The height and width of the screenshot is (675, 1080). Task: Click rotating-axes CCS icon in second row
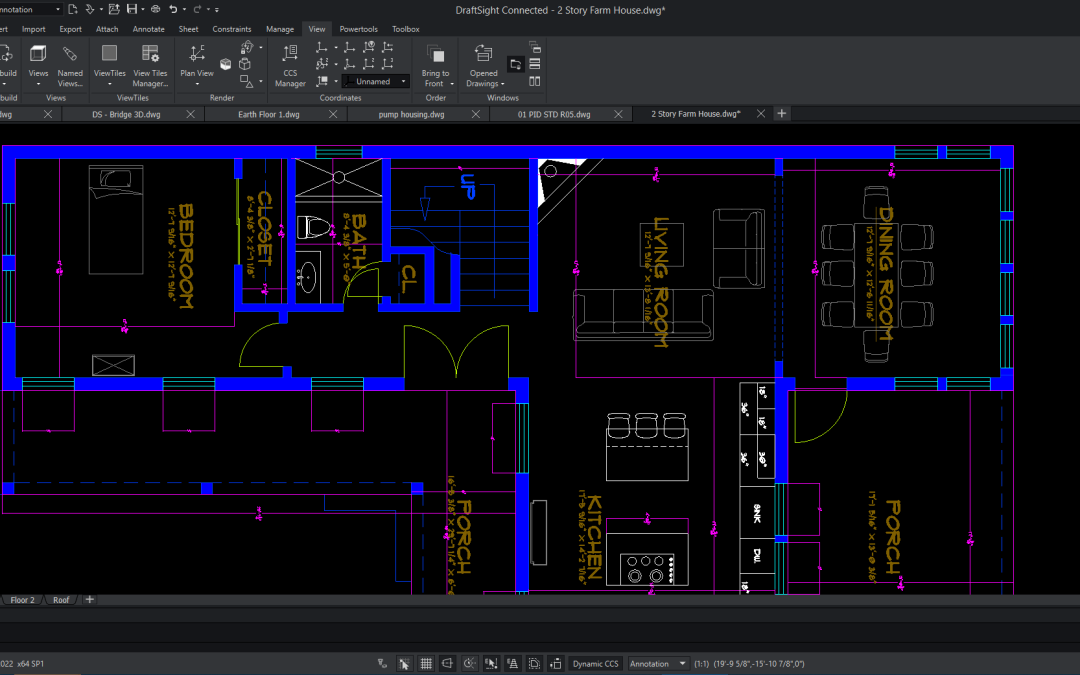coord(322,64)
